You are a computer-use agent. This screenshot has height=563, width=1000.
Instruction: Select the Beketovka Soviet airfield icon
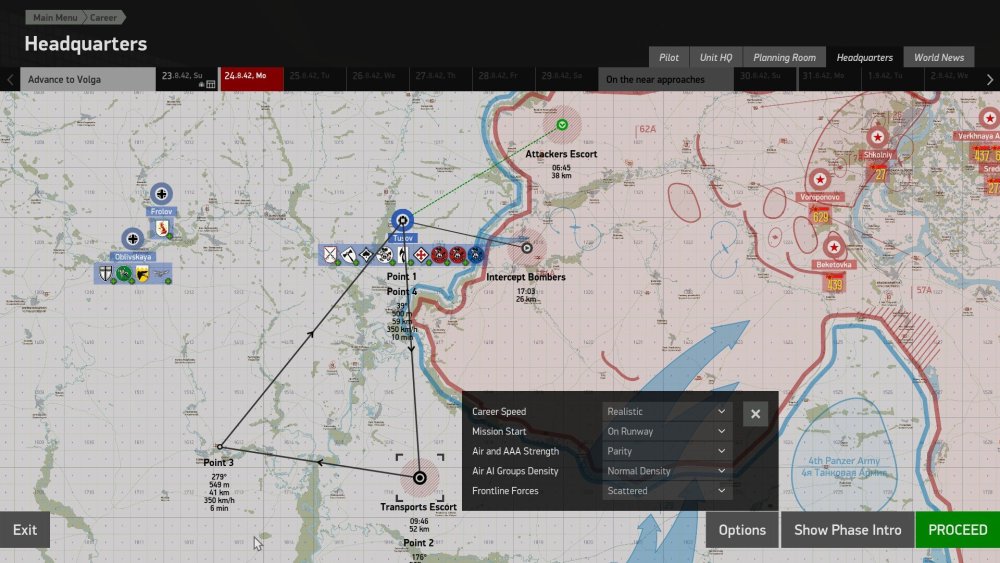click(x=833, y=247)
